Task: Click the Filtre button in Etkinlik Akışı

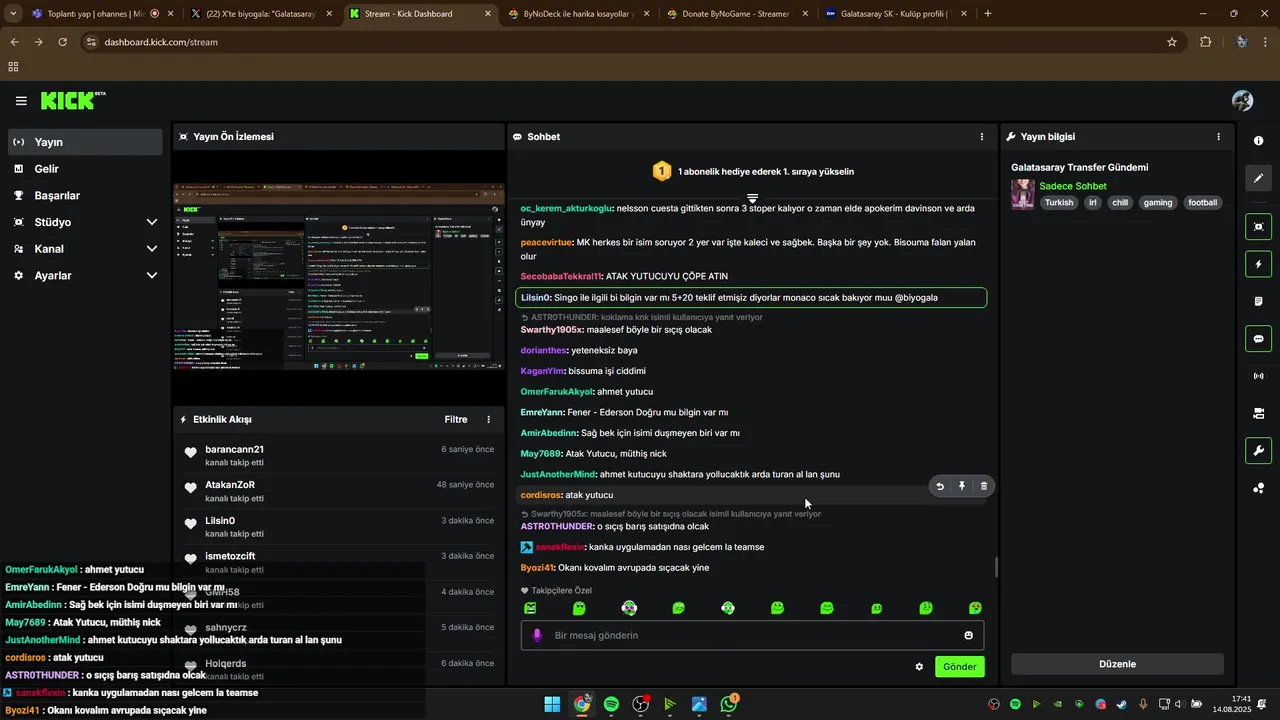Action: (x=456, y=420)
